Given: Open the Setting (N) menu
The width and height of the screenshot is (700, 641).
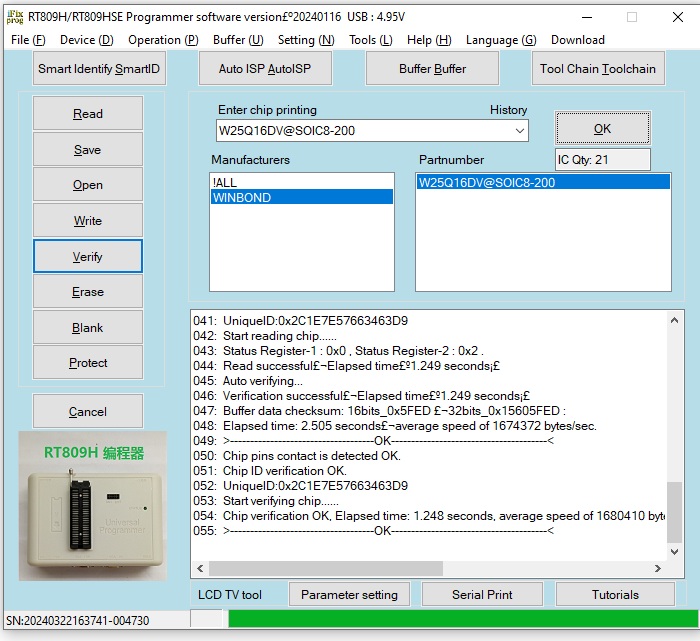Looking at the screenshot, I should pyautogui.click(x=306, y=40).
